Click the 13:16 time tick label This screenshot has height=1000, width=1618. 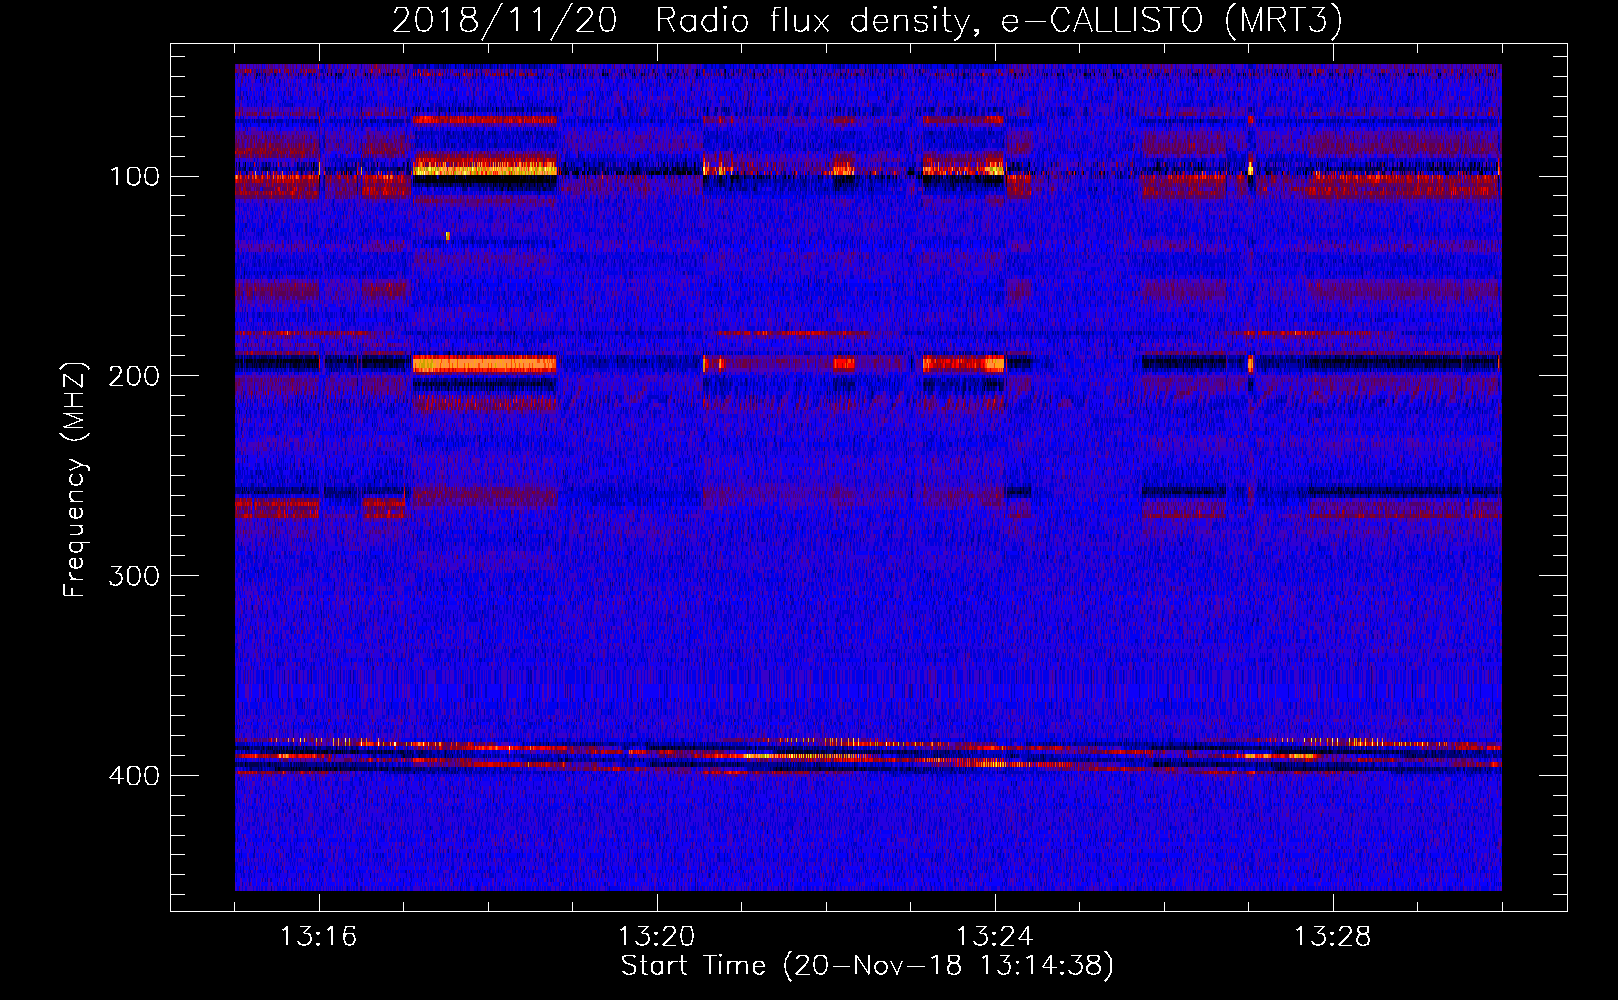[318, 937]
